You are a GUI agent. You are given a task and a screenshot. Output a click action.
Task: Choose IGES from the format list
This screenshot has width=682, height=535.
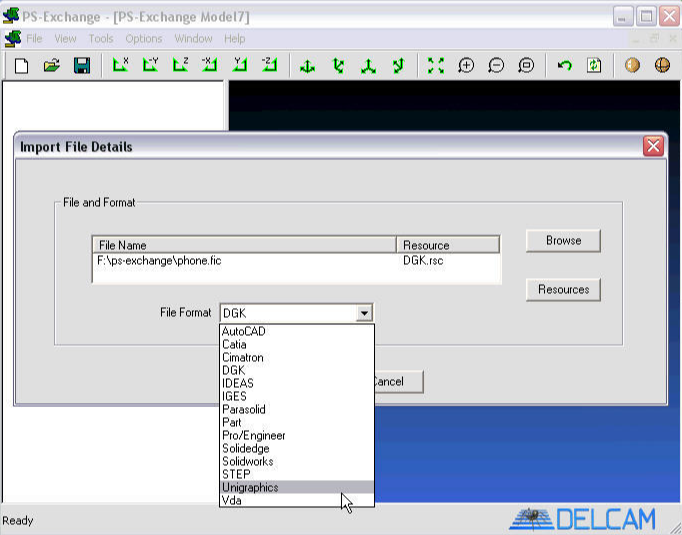tap(297, 397)
